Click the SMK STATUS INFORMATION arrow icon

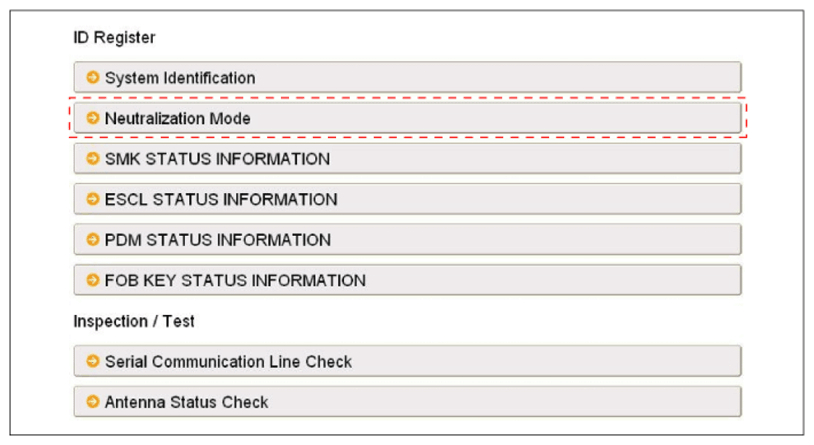[x=93, y=159]
